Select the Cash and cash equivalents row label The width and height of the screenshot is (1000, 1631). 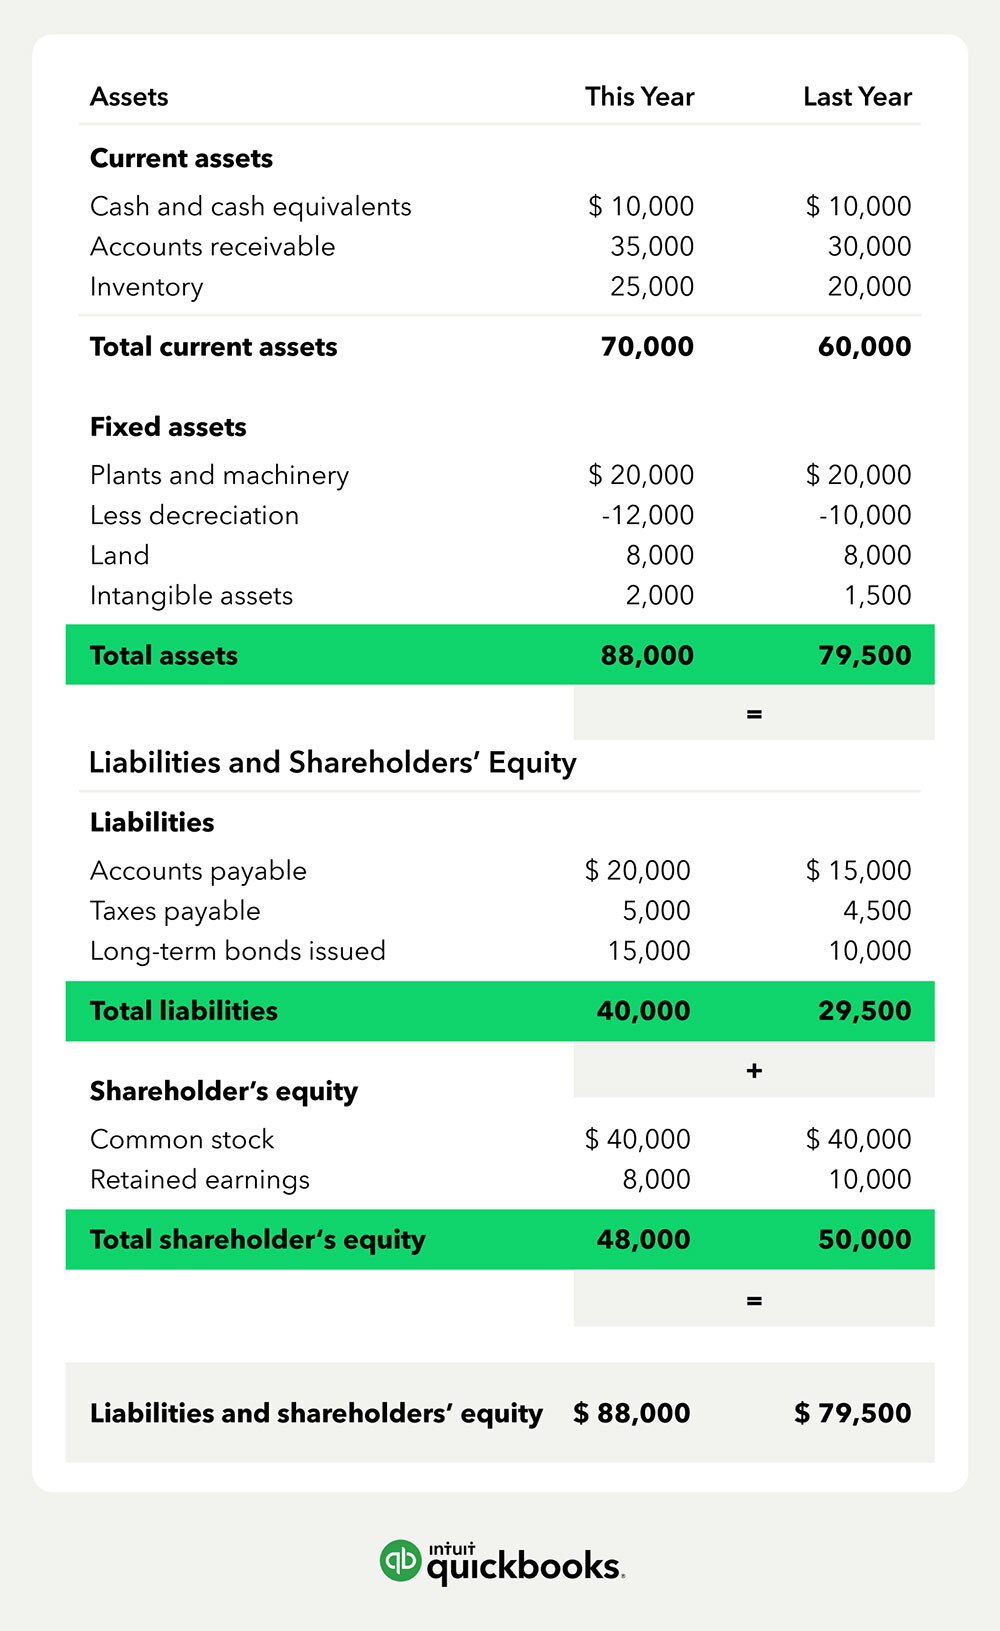click(x=250, y=207)
